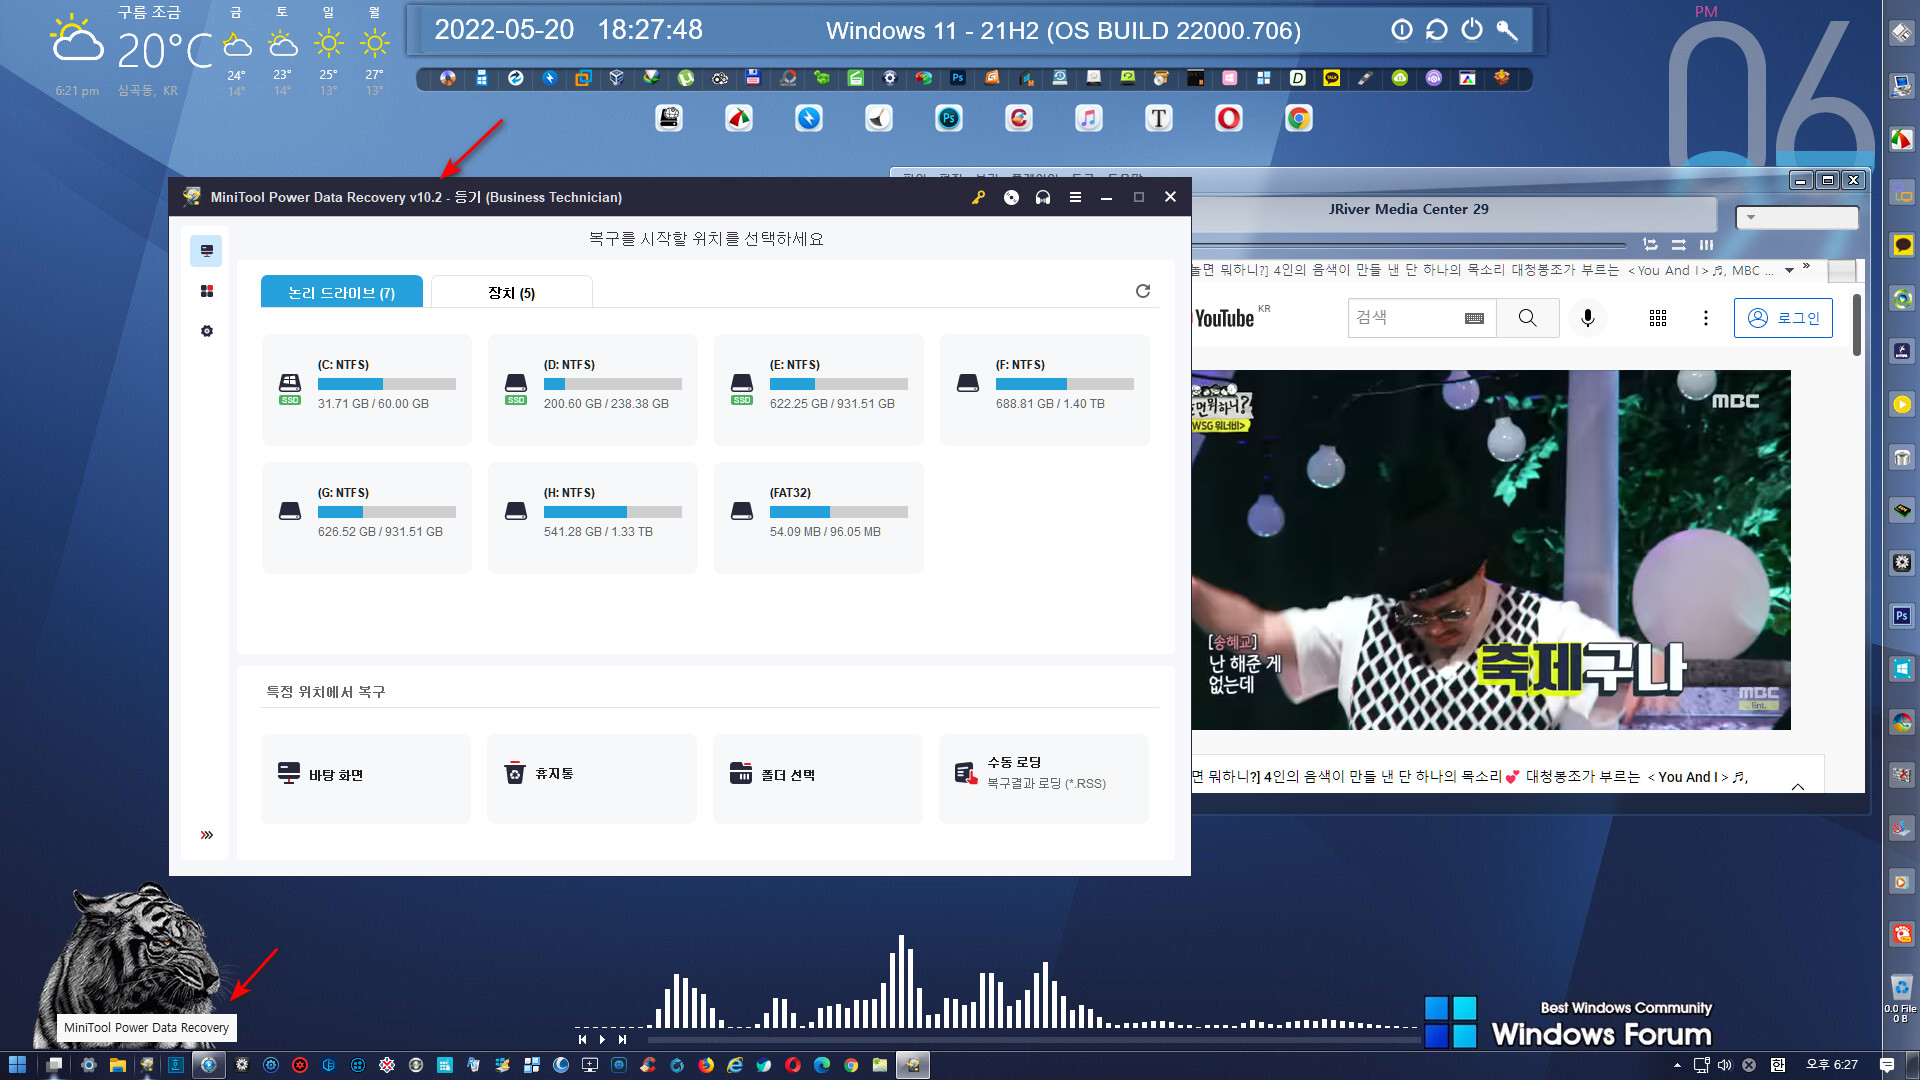Open the four-square utilities icon in MiniTool sidebar
This screenshot has height=1080, width=1920.
206,291
